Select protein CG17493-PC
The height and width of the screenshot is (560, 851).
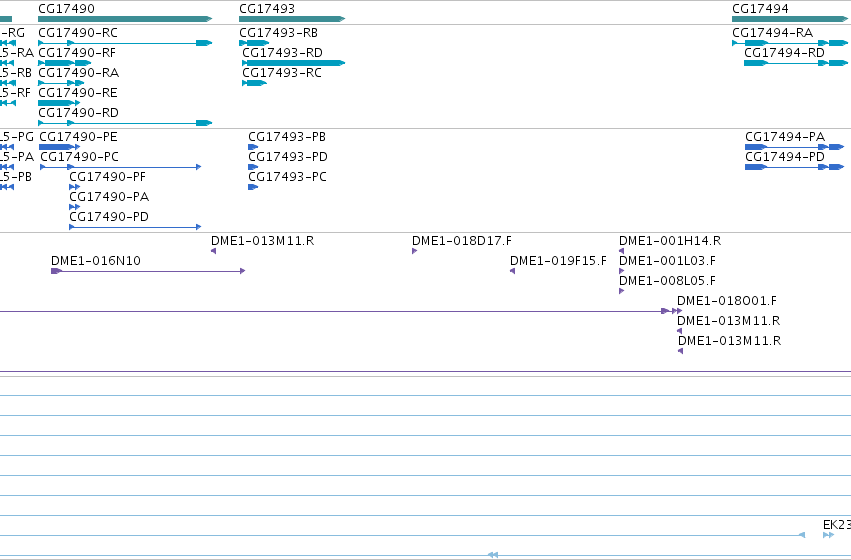click(x=287, y=177)
